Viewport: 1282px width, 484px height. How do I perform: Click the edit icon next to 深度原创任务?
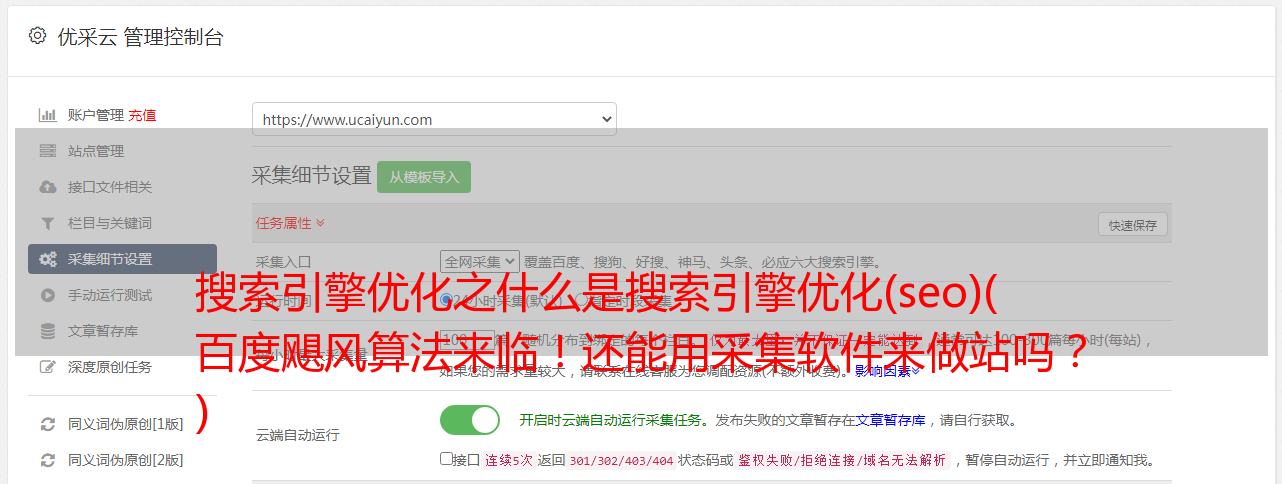[x=47, y=367]
